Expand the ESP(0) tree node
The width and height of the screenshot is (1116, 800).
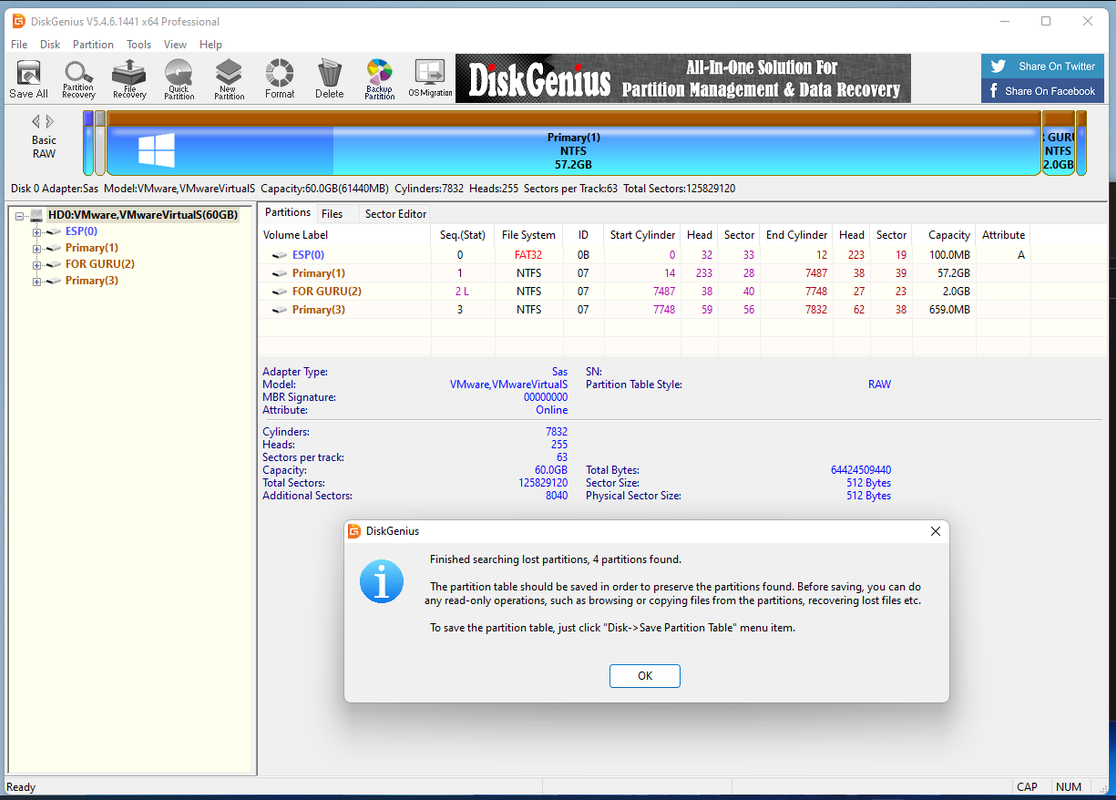36,232
